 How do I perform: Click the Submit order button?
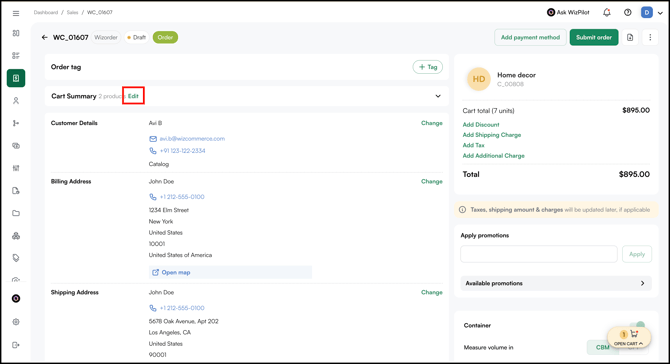tap(594, 38)
